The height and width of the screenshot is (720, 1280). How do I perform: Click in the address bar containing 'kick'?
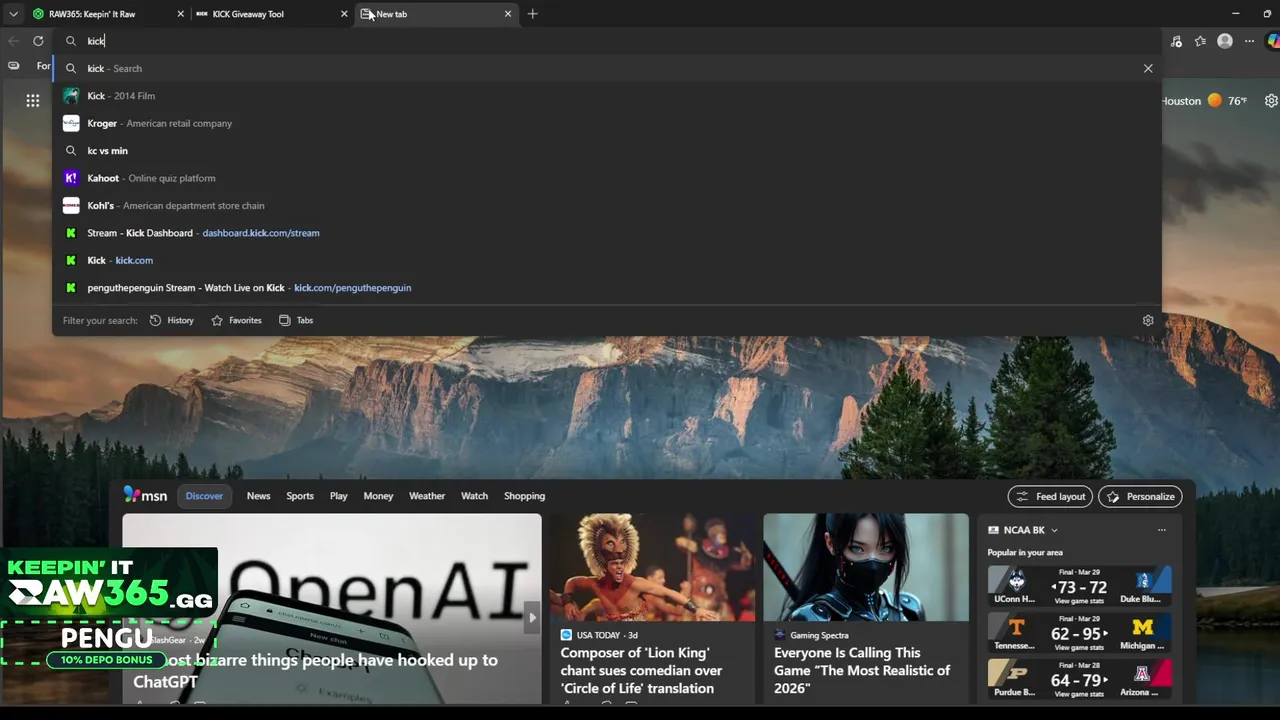coord(607,41)
